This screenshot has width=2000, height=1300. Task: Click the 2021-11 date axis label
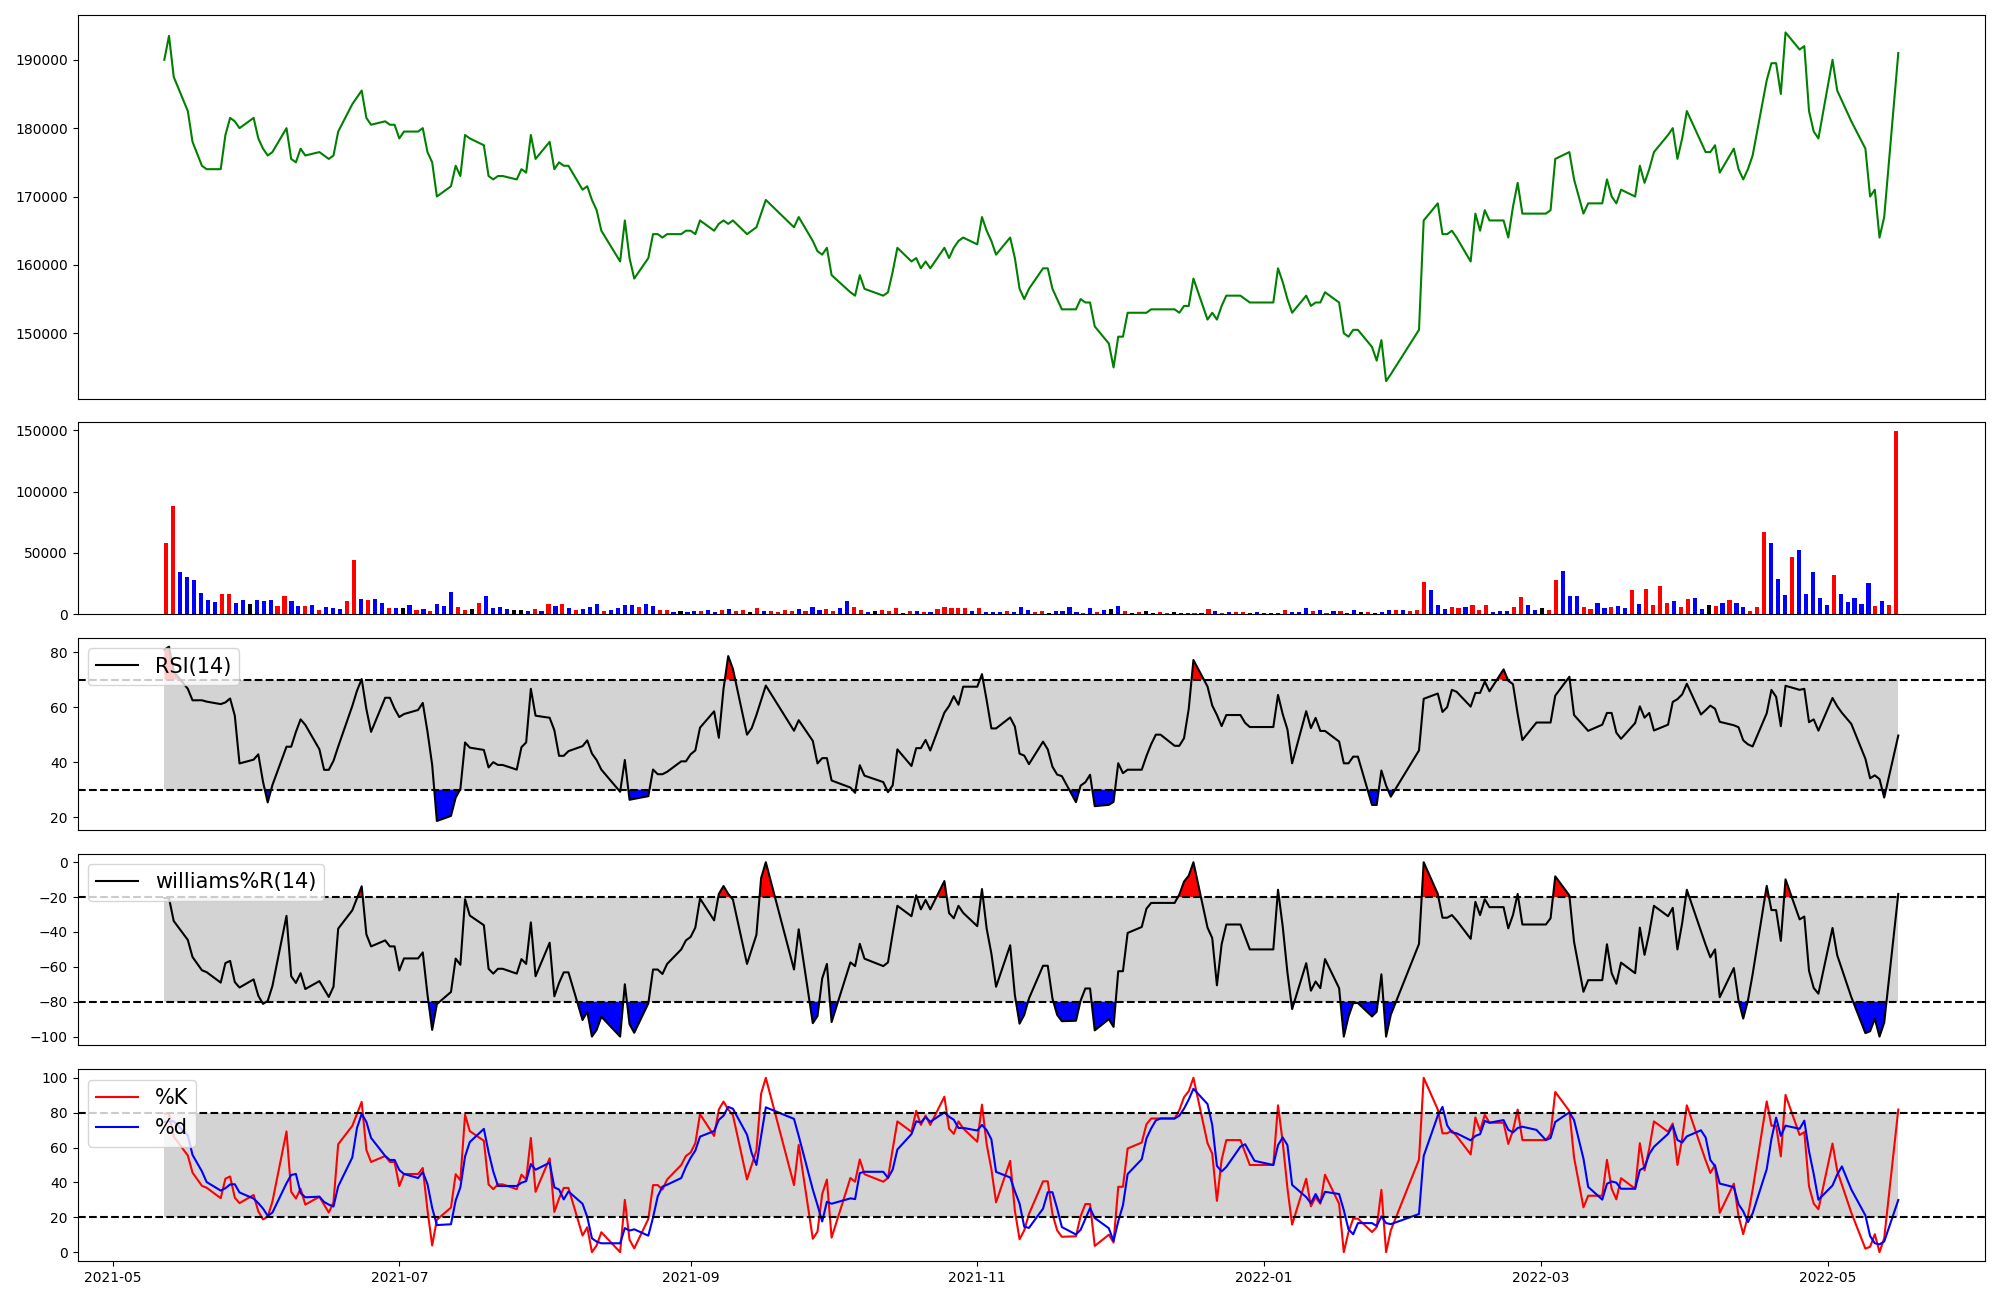pyautogui.click(x=977, y=1277)
